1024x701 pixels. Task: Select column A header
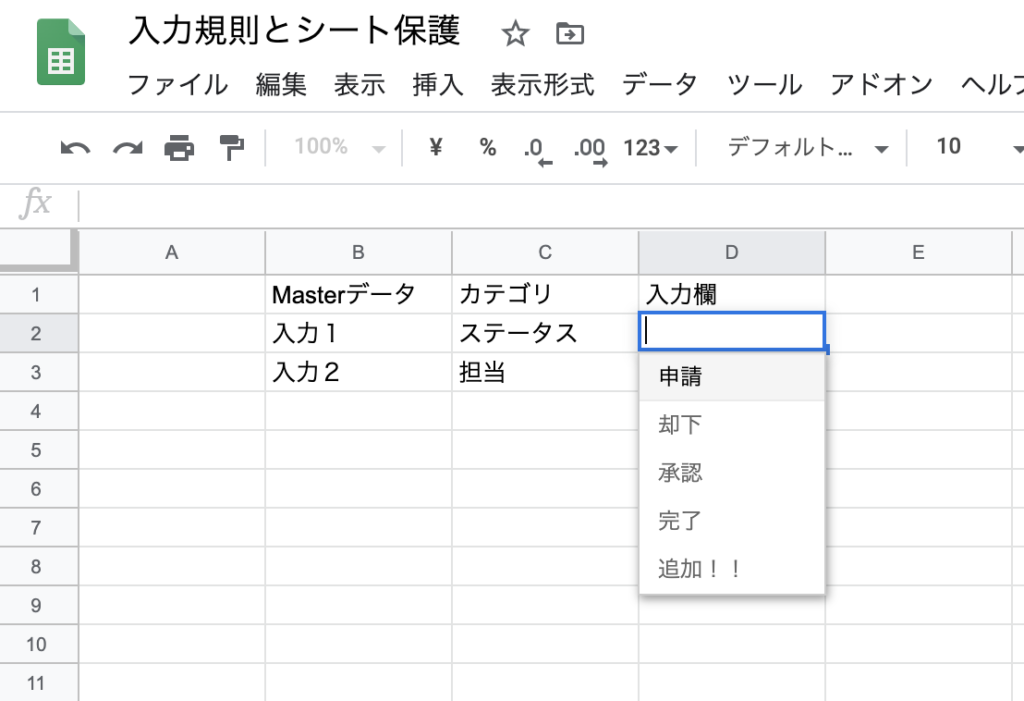point(172,252)
